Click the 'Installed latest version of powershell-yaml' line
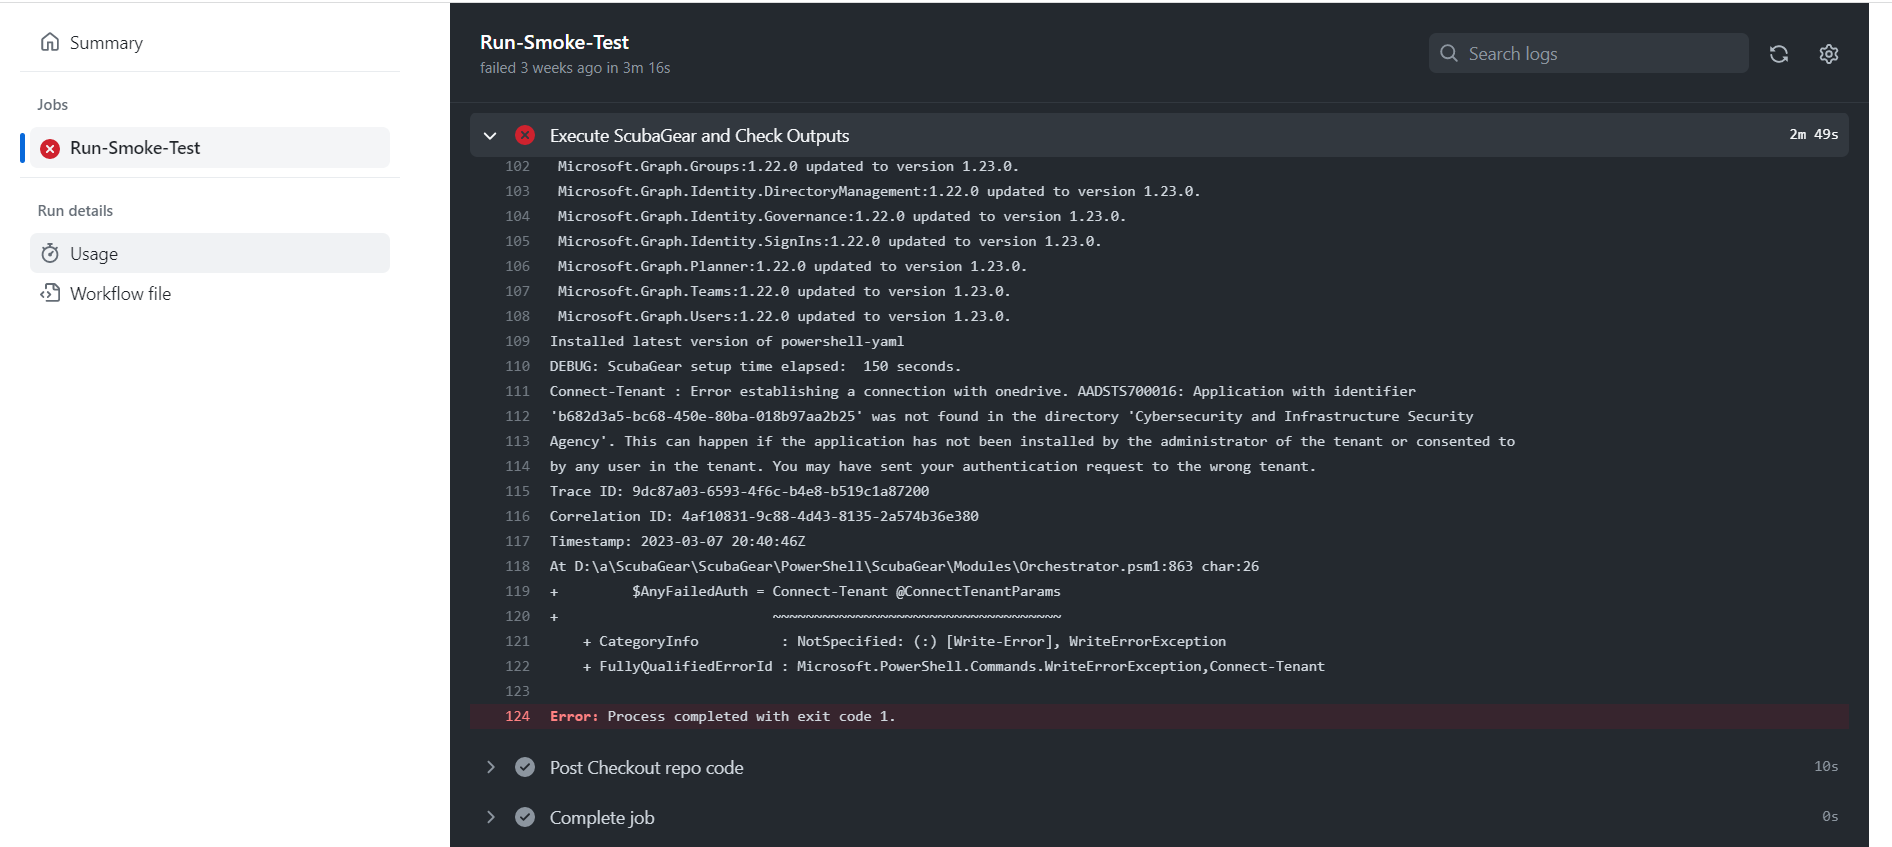 coord(726,341)
